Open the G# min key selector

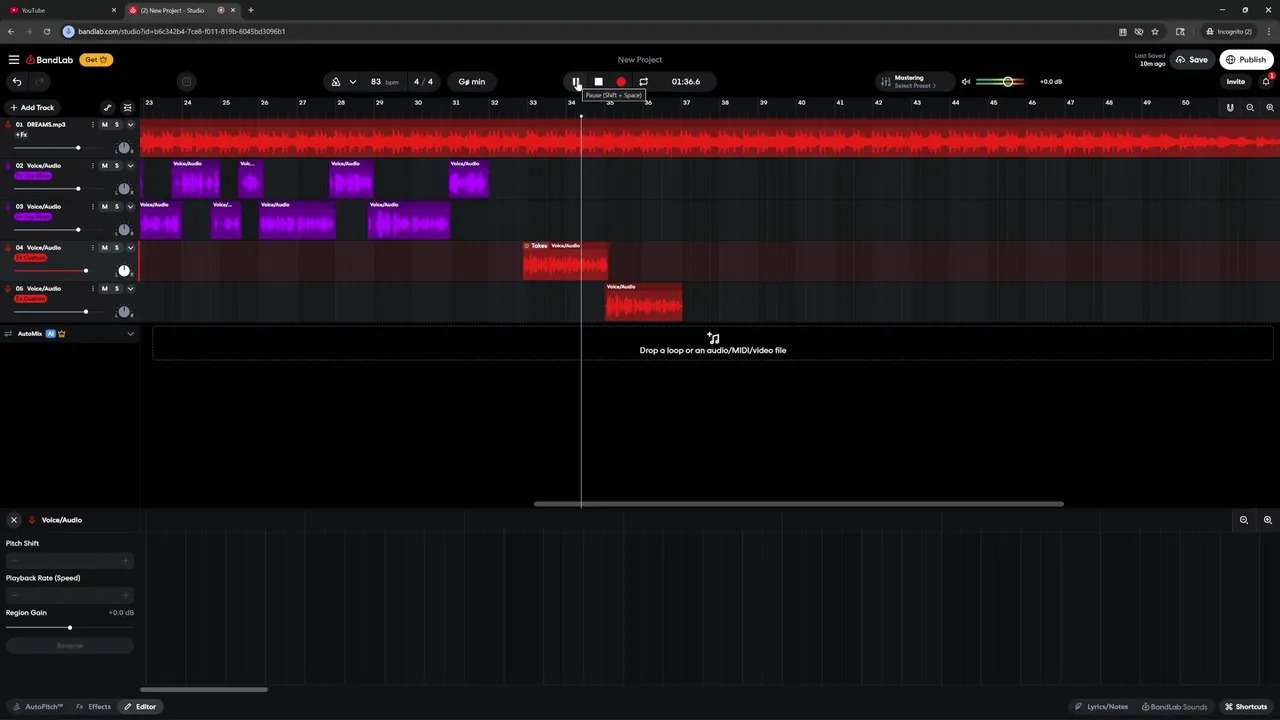(x=472, y=82)
